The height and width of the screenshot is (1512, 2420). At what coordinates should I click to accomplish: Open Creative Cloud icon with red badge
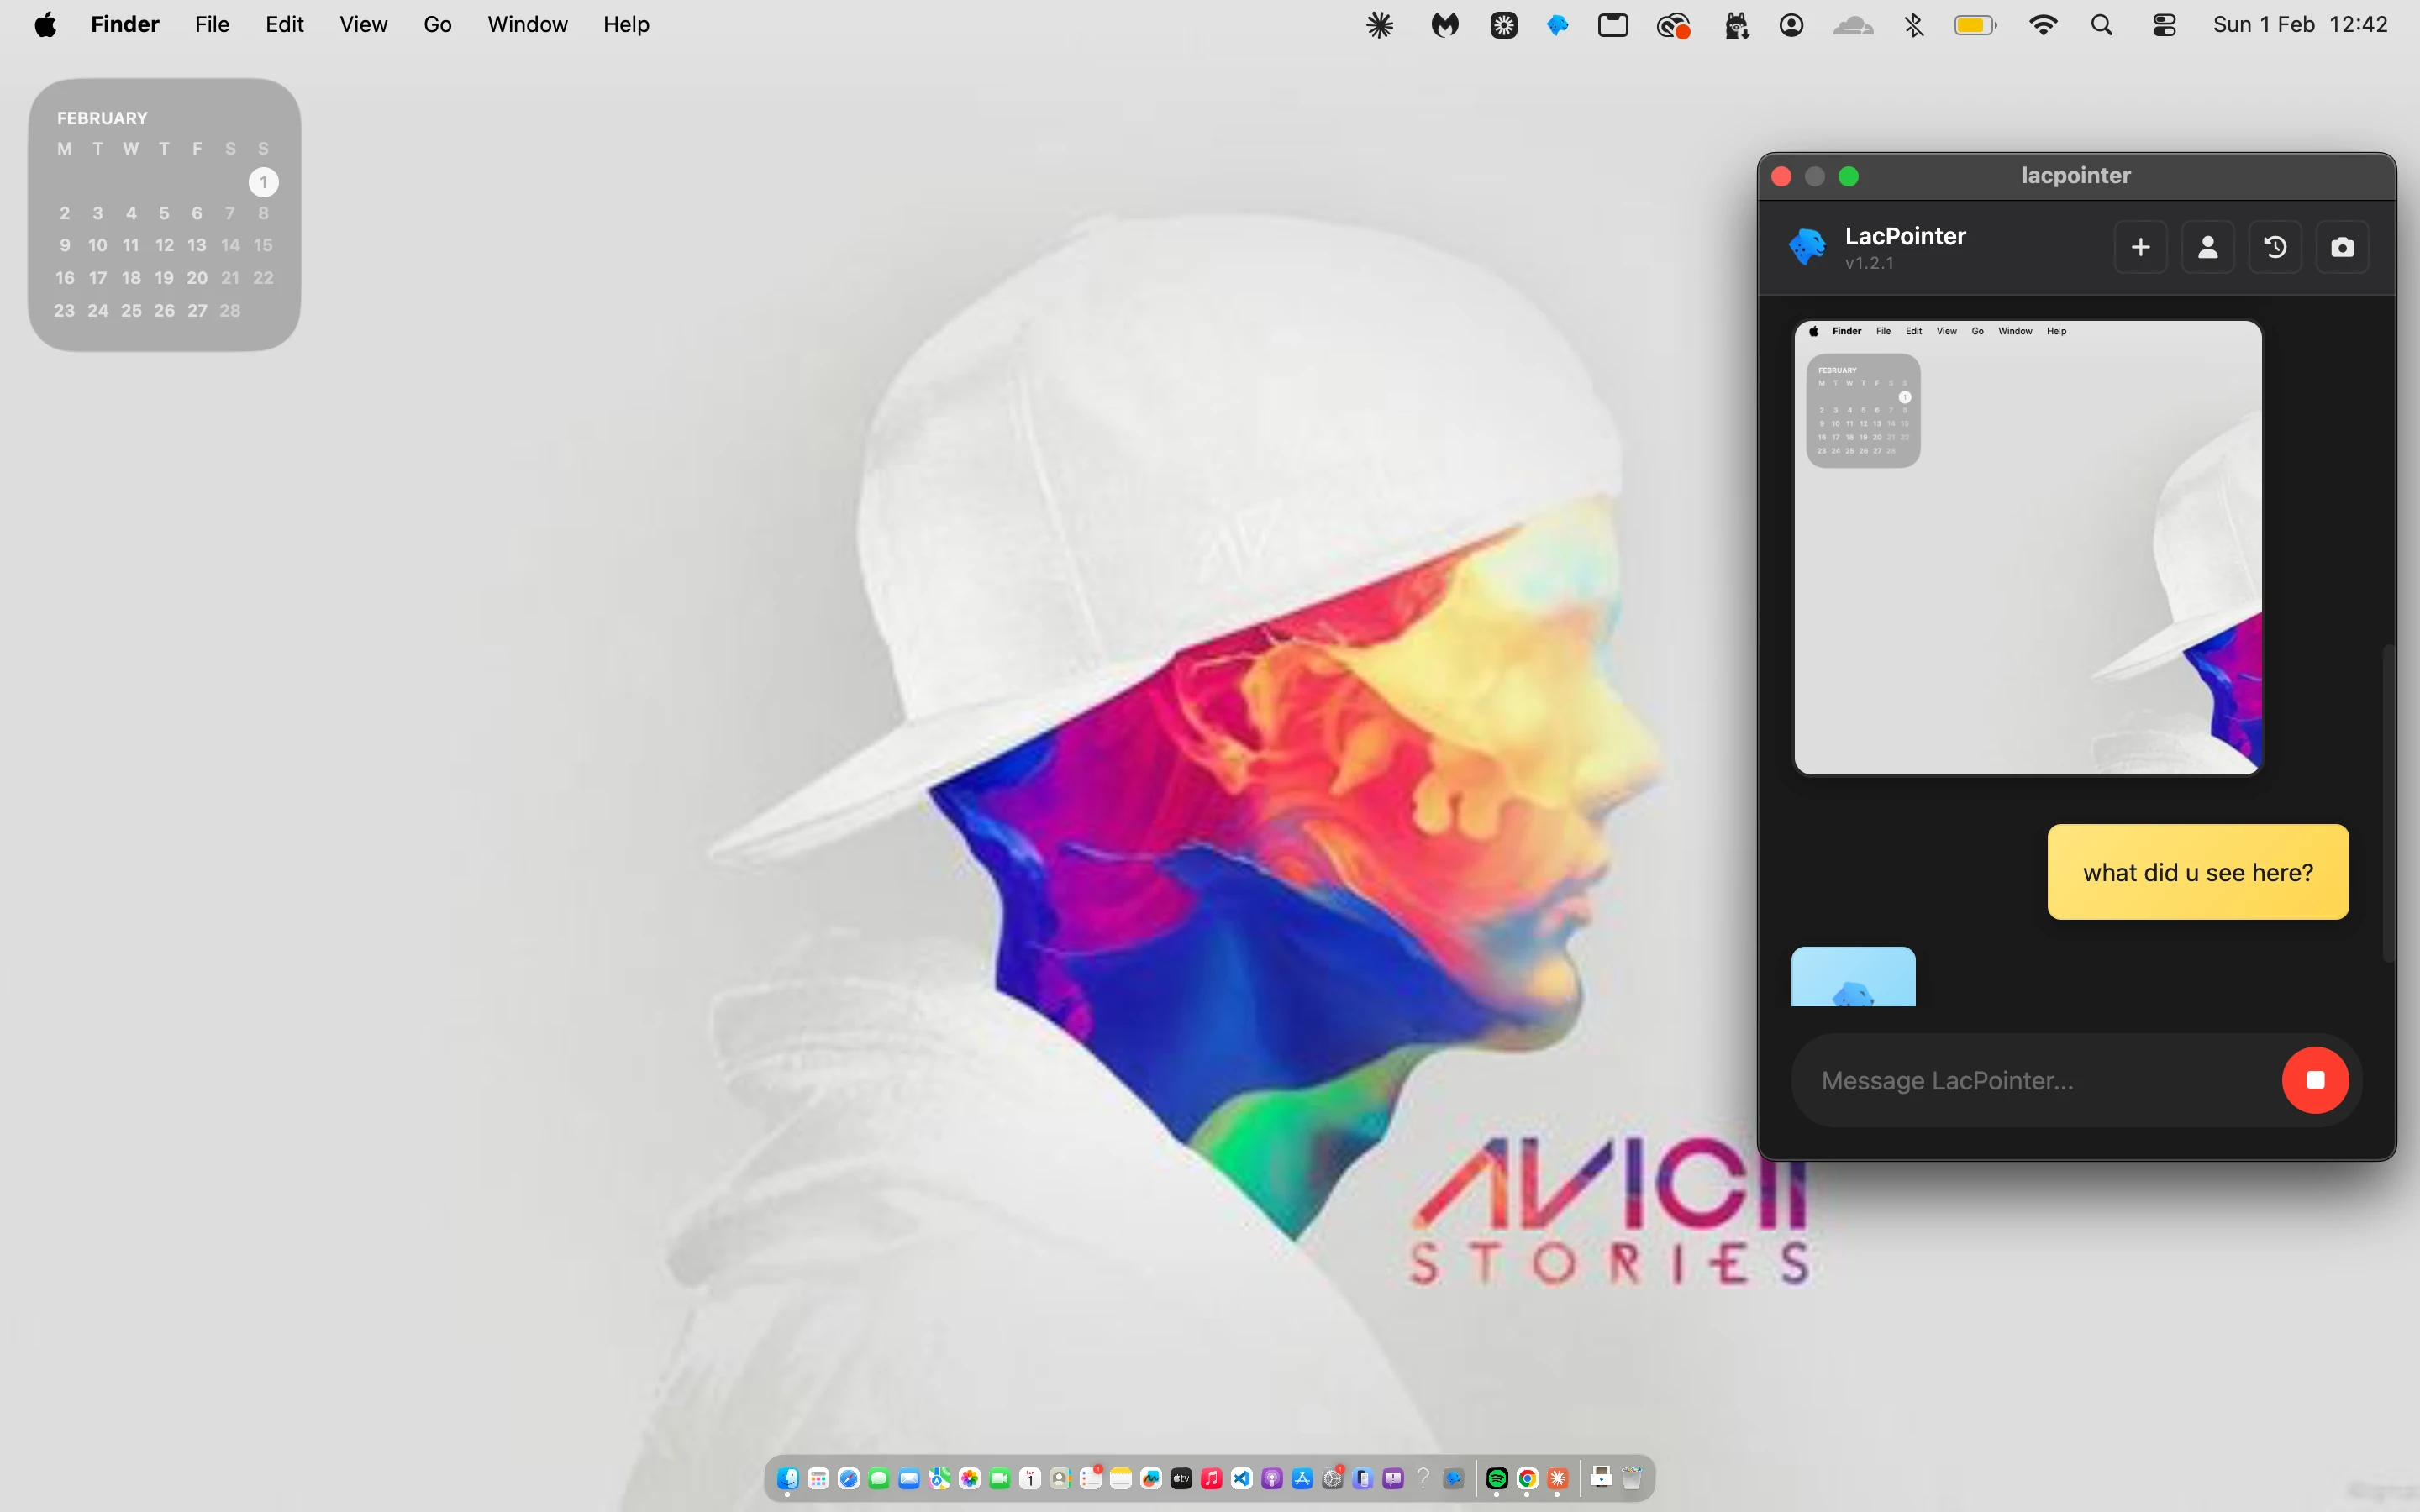(x=1673, y=25)
